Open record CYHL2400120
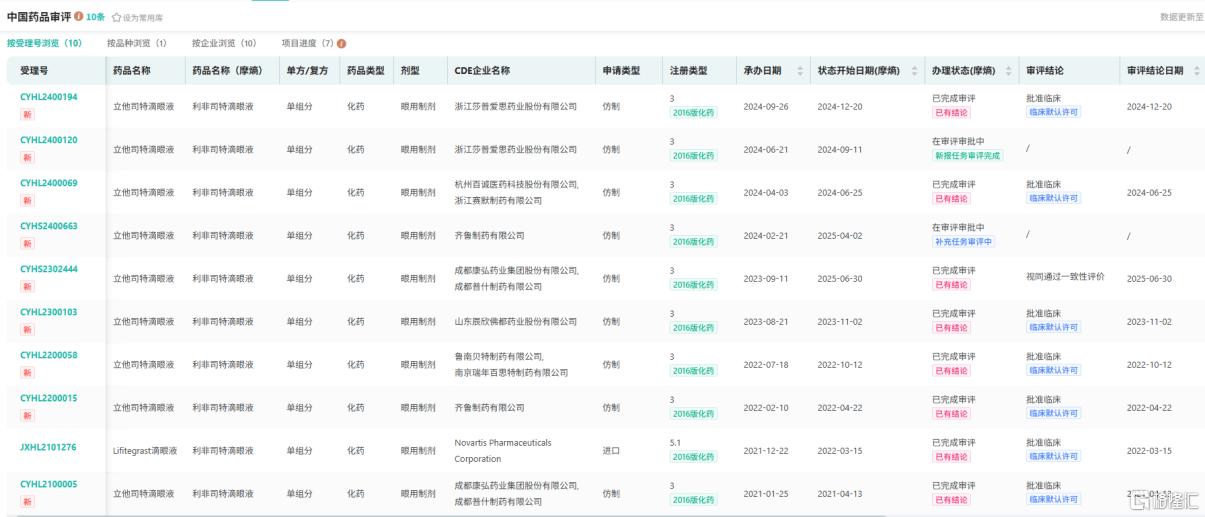1205x517 pixels. click(x=49, y=140)
